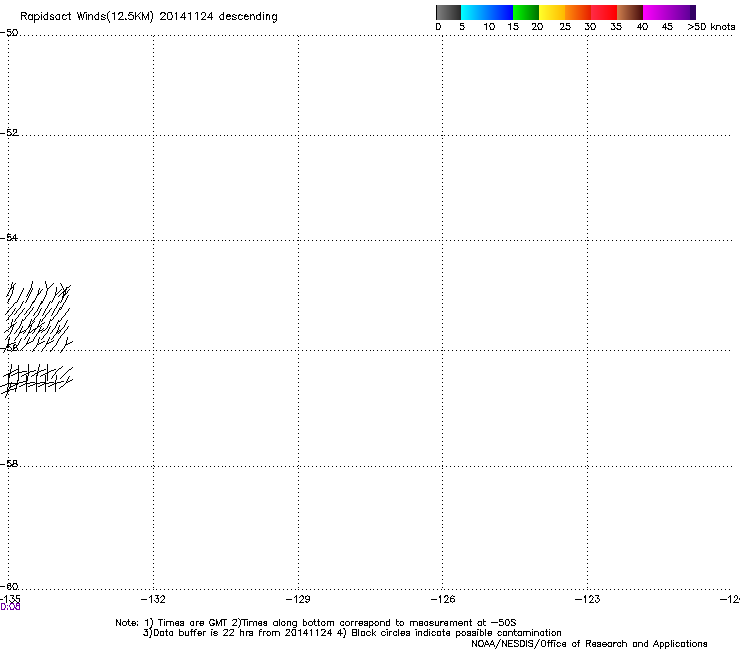Image resolution: width=740 pixels, height=650 pixels.
Task: Click the legend label '40'
Action: click(x=642, y=27)
